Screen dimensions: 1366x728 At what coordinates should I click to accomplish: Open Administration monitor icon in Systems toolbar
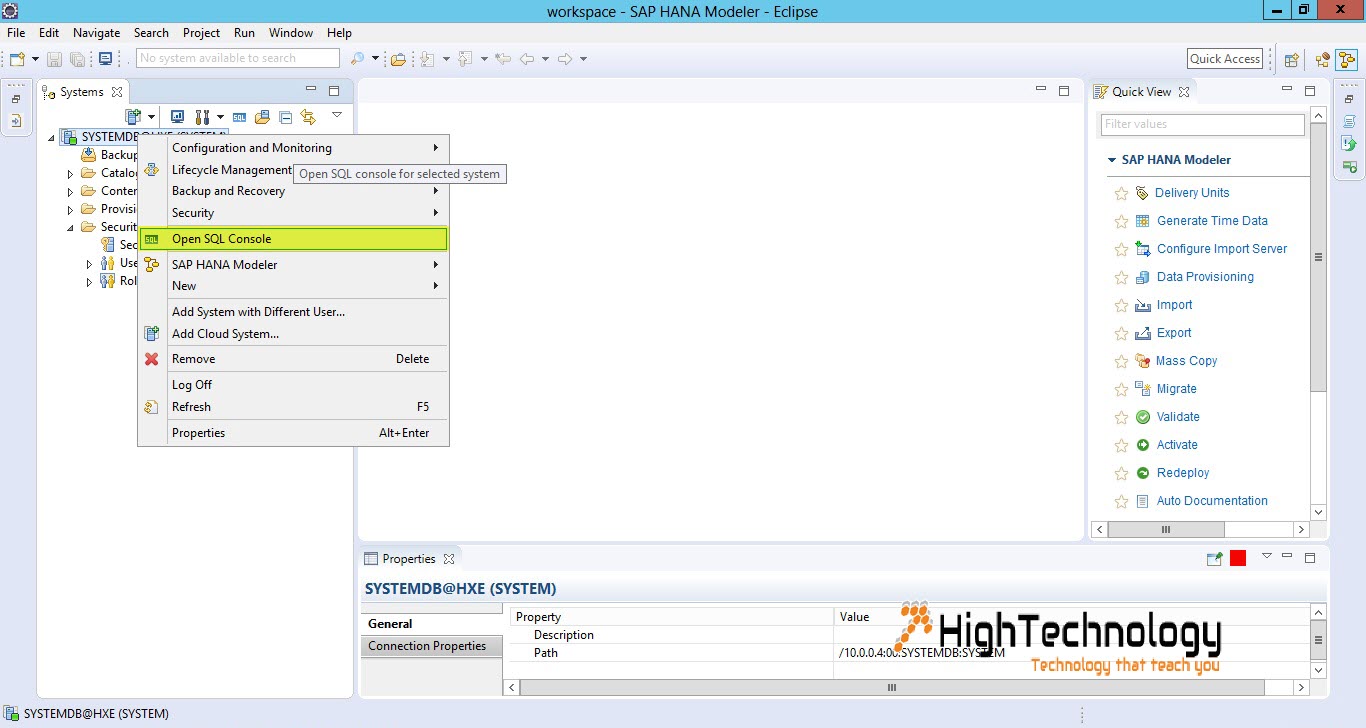(x=177, y=117)
